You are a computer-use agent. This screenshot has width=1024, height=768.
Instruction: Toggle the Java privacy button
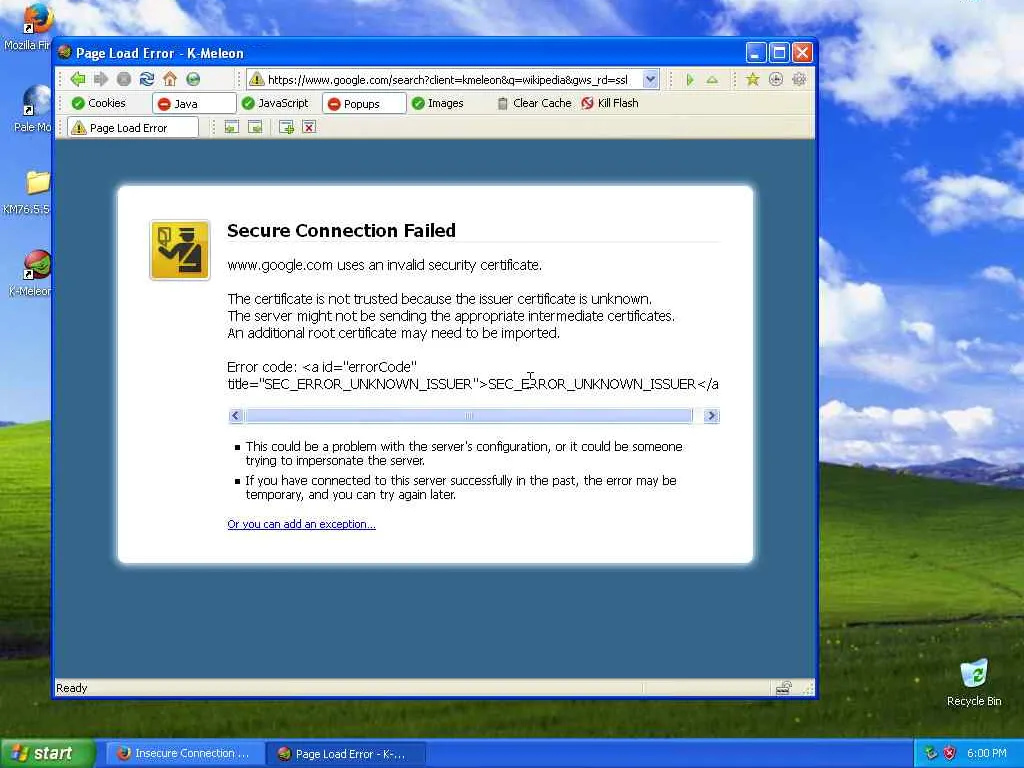tap(194, 103)
